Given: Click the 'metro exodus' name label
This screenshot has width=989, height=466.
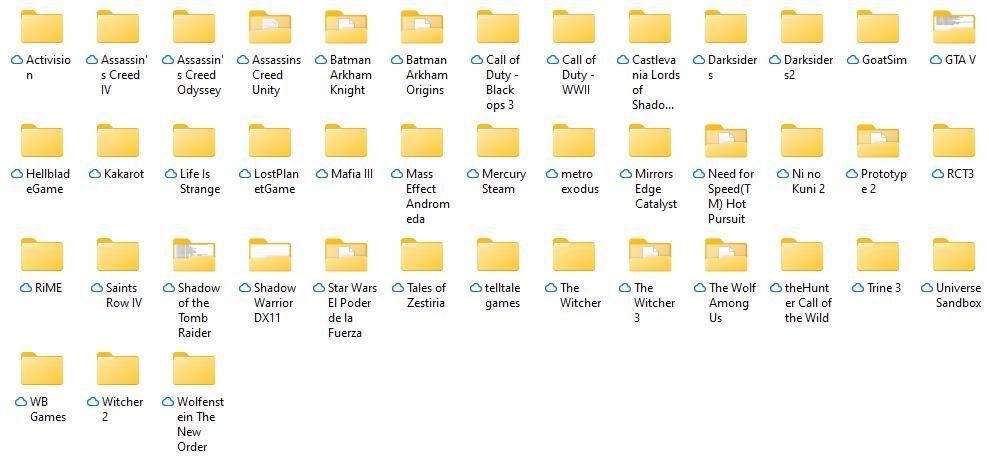Looking at the screenshot, I should [x=580, y=182].
